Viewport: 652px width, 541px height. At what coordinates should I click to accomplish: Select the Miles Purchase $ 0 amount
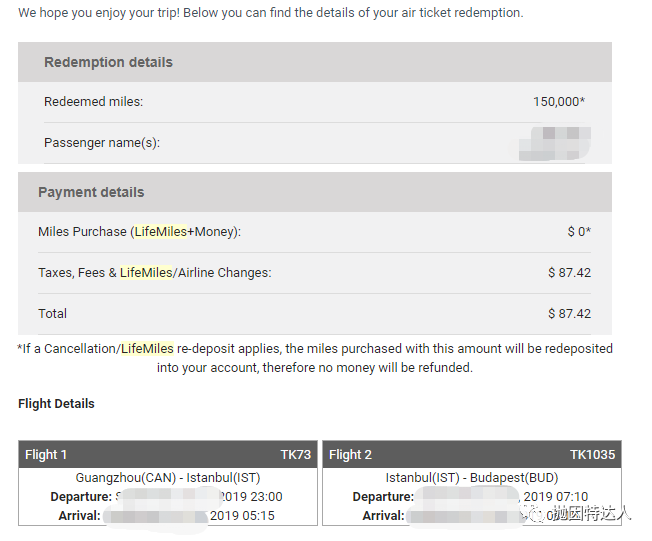579,231
